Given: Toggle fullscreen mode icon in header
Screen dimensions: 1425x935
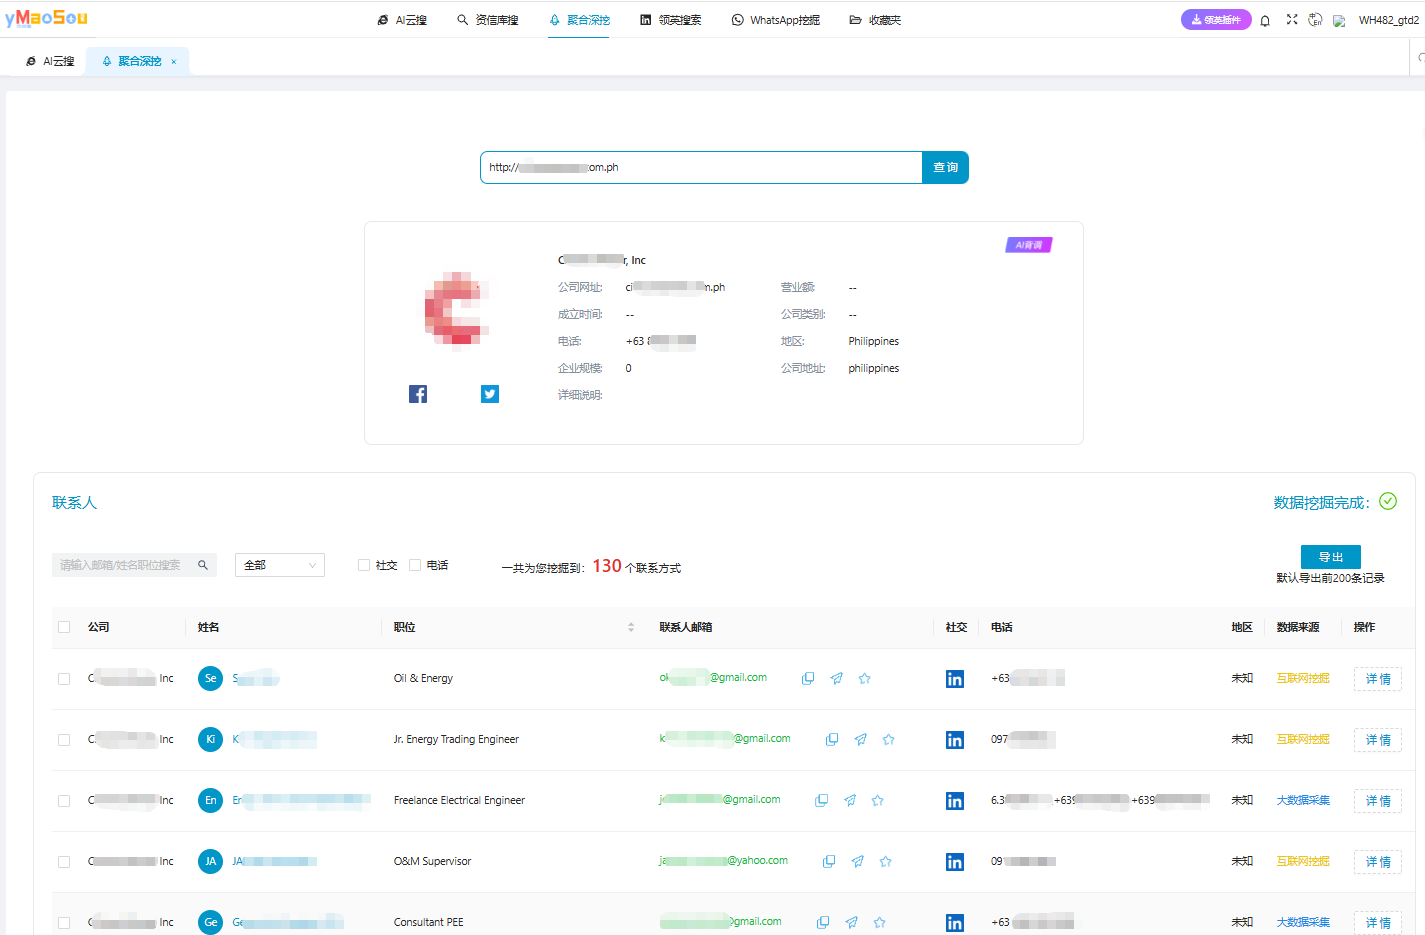Looking at the screenshot, I should point(1292,20).
